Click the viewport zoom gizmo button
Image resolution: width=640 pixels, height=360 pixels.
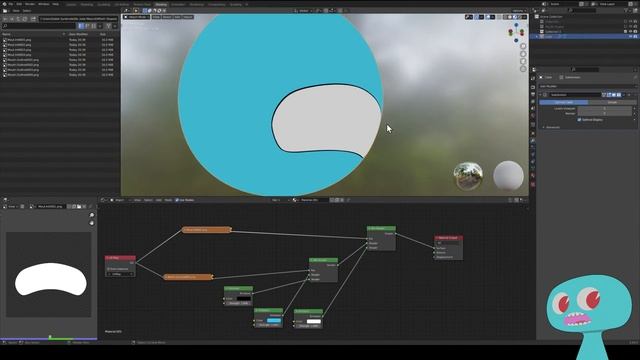523,46
